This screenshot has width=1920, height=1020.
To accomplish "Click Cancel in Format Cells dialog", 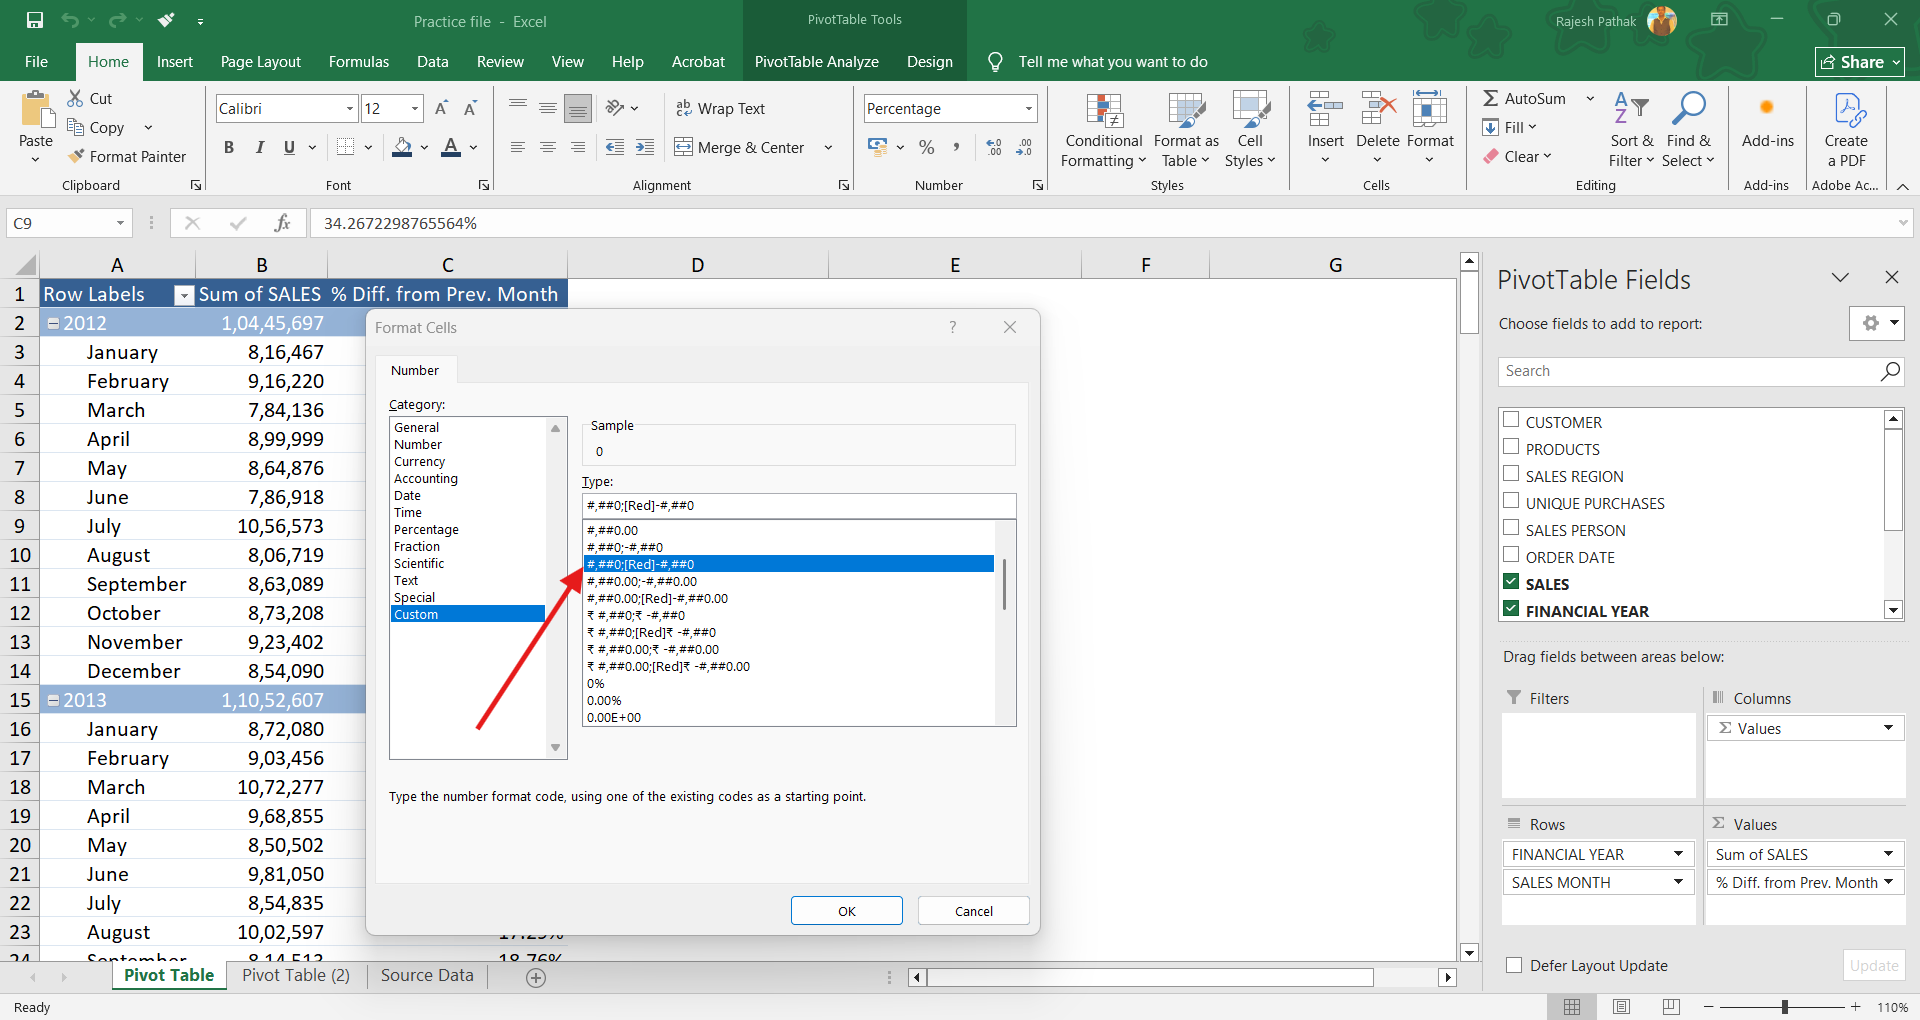I will point(973,911).
